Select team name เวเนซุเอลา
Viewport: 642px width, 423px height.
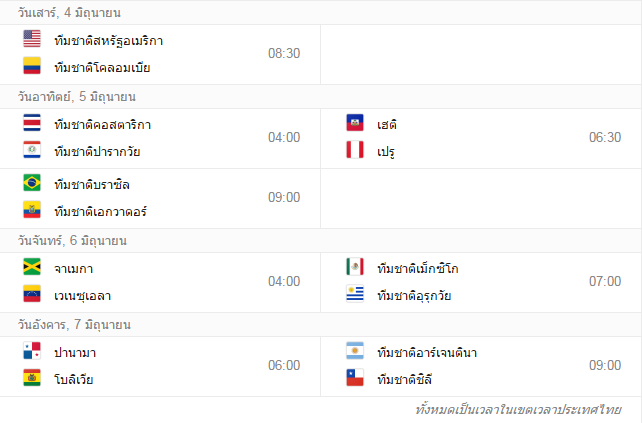tap(83, 295)
